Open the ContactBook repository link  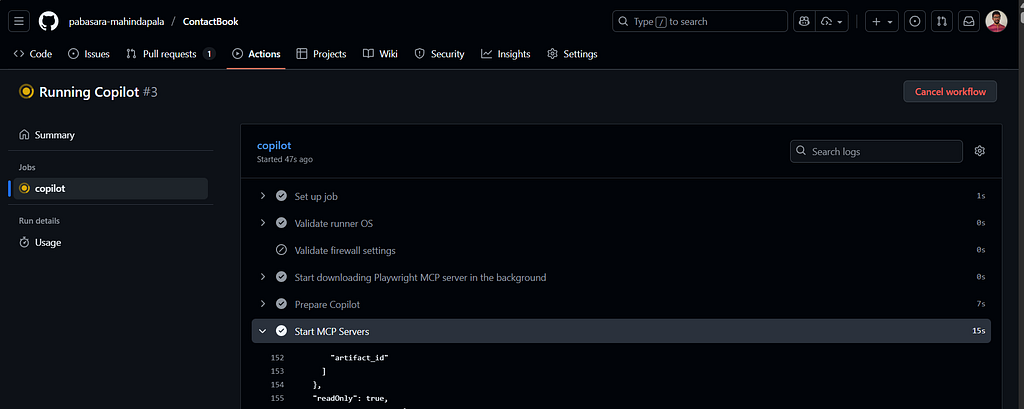click(210, 21)
